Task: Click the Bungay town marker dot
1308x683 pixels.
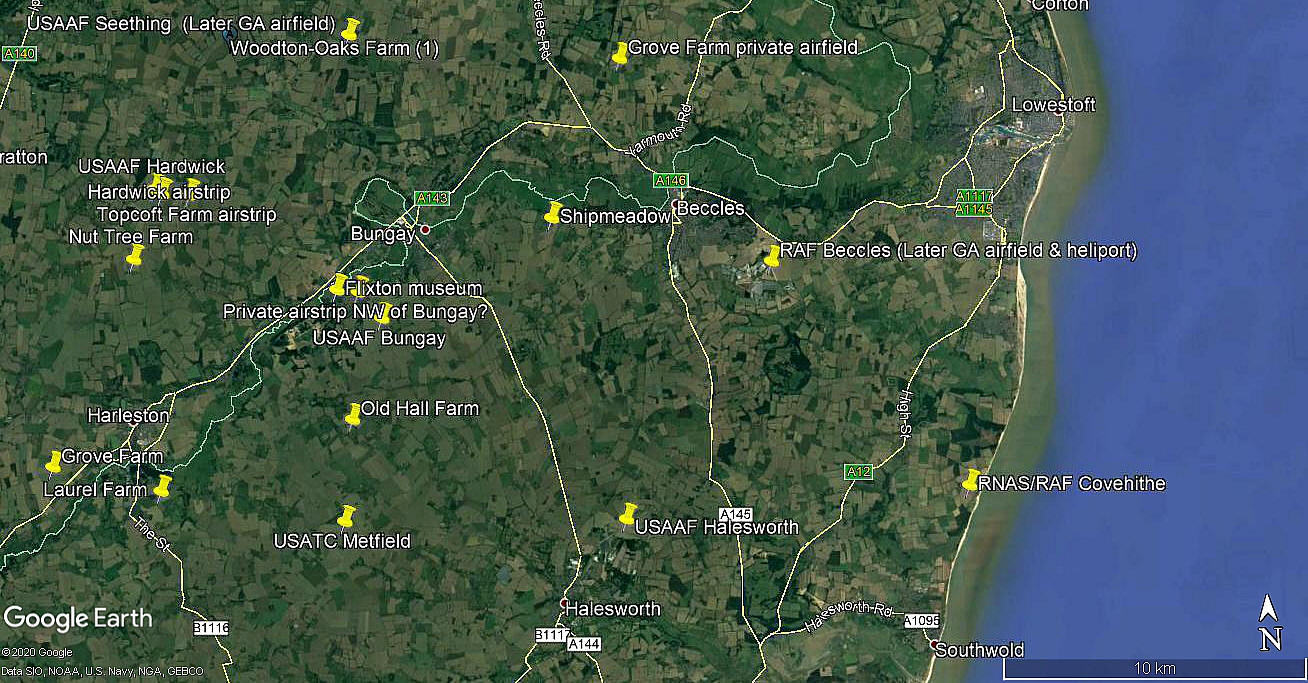Action: [424, 230]
